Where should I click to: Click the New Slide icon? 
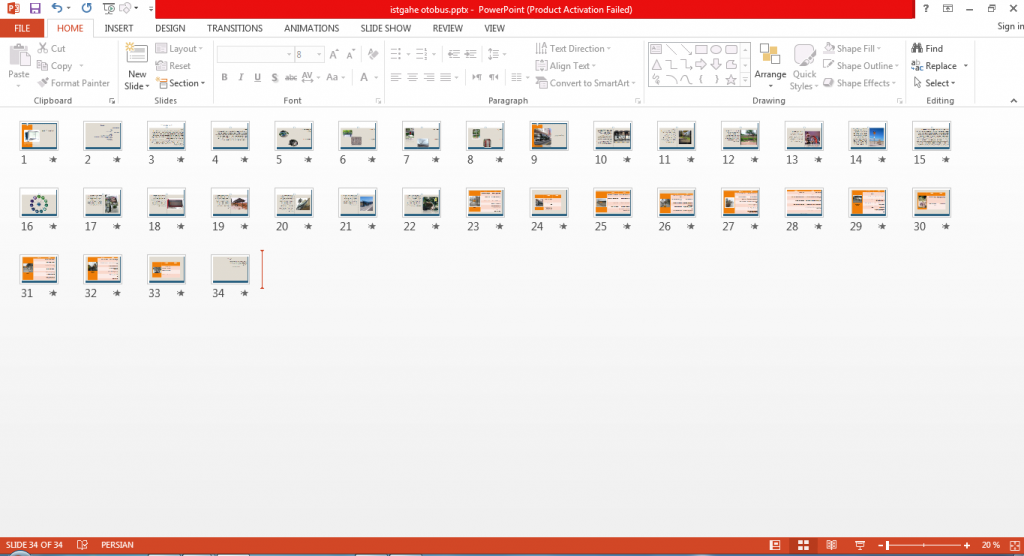[136, 56]
